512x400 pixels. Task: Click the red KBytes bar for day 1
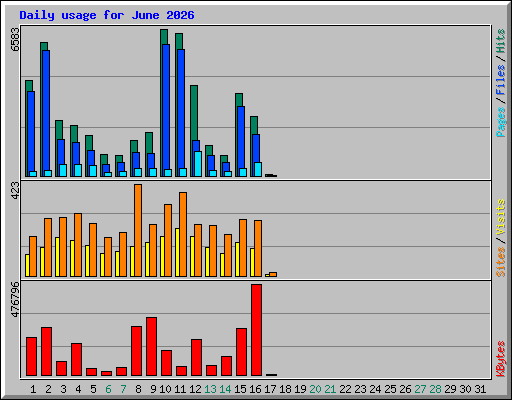31,356
